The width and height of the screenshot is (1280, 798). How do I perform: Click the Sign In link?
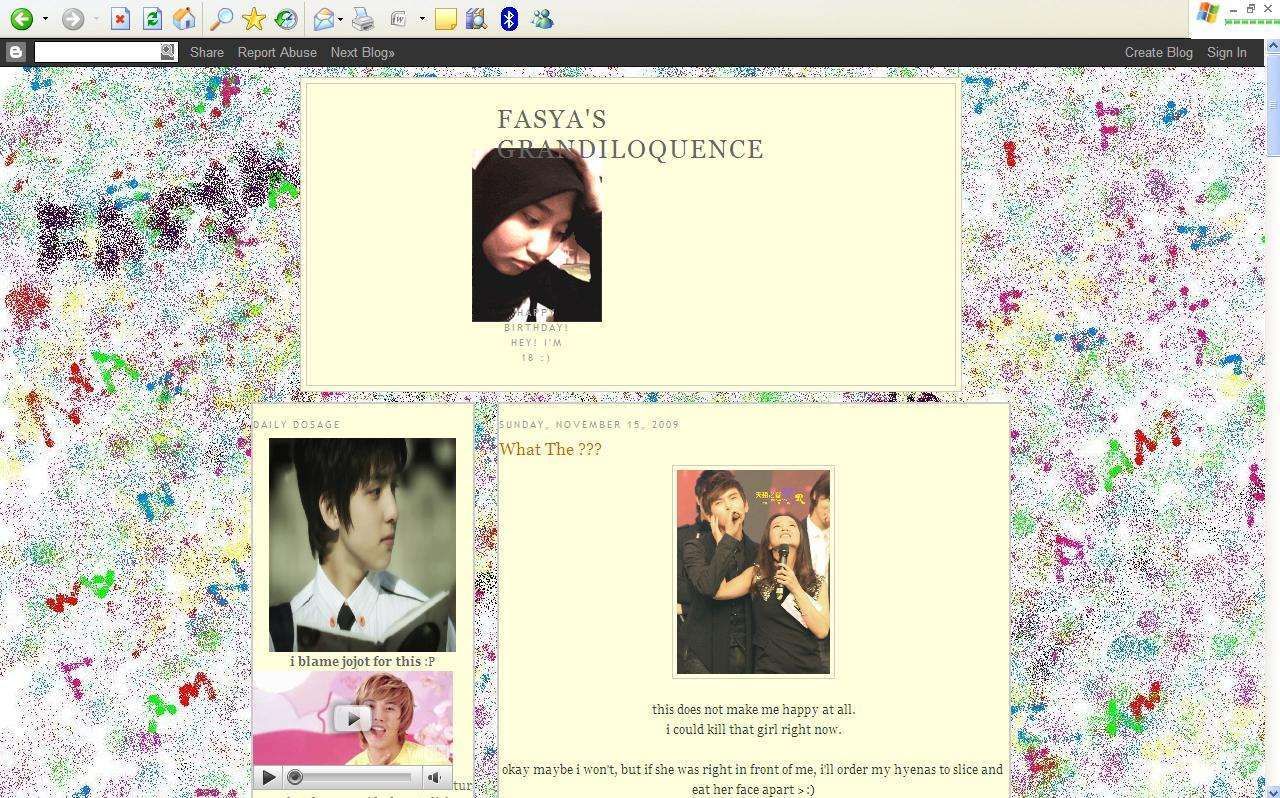point(1226,52)
